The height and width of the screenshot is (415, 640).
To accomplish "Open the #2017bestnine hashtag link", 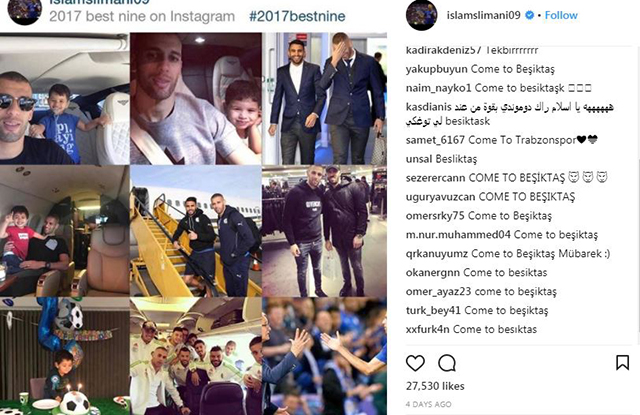I will (297, 16).
